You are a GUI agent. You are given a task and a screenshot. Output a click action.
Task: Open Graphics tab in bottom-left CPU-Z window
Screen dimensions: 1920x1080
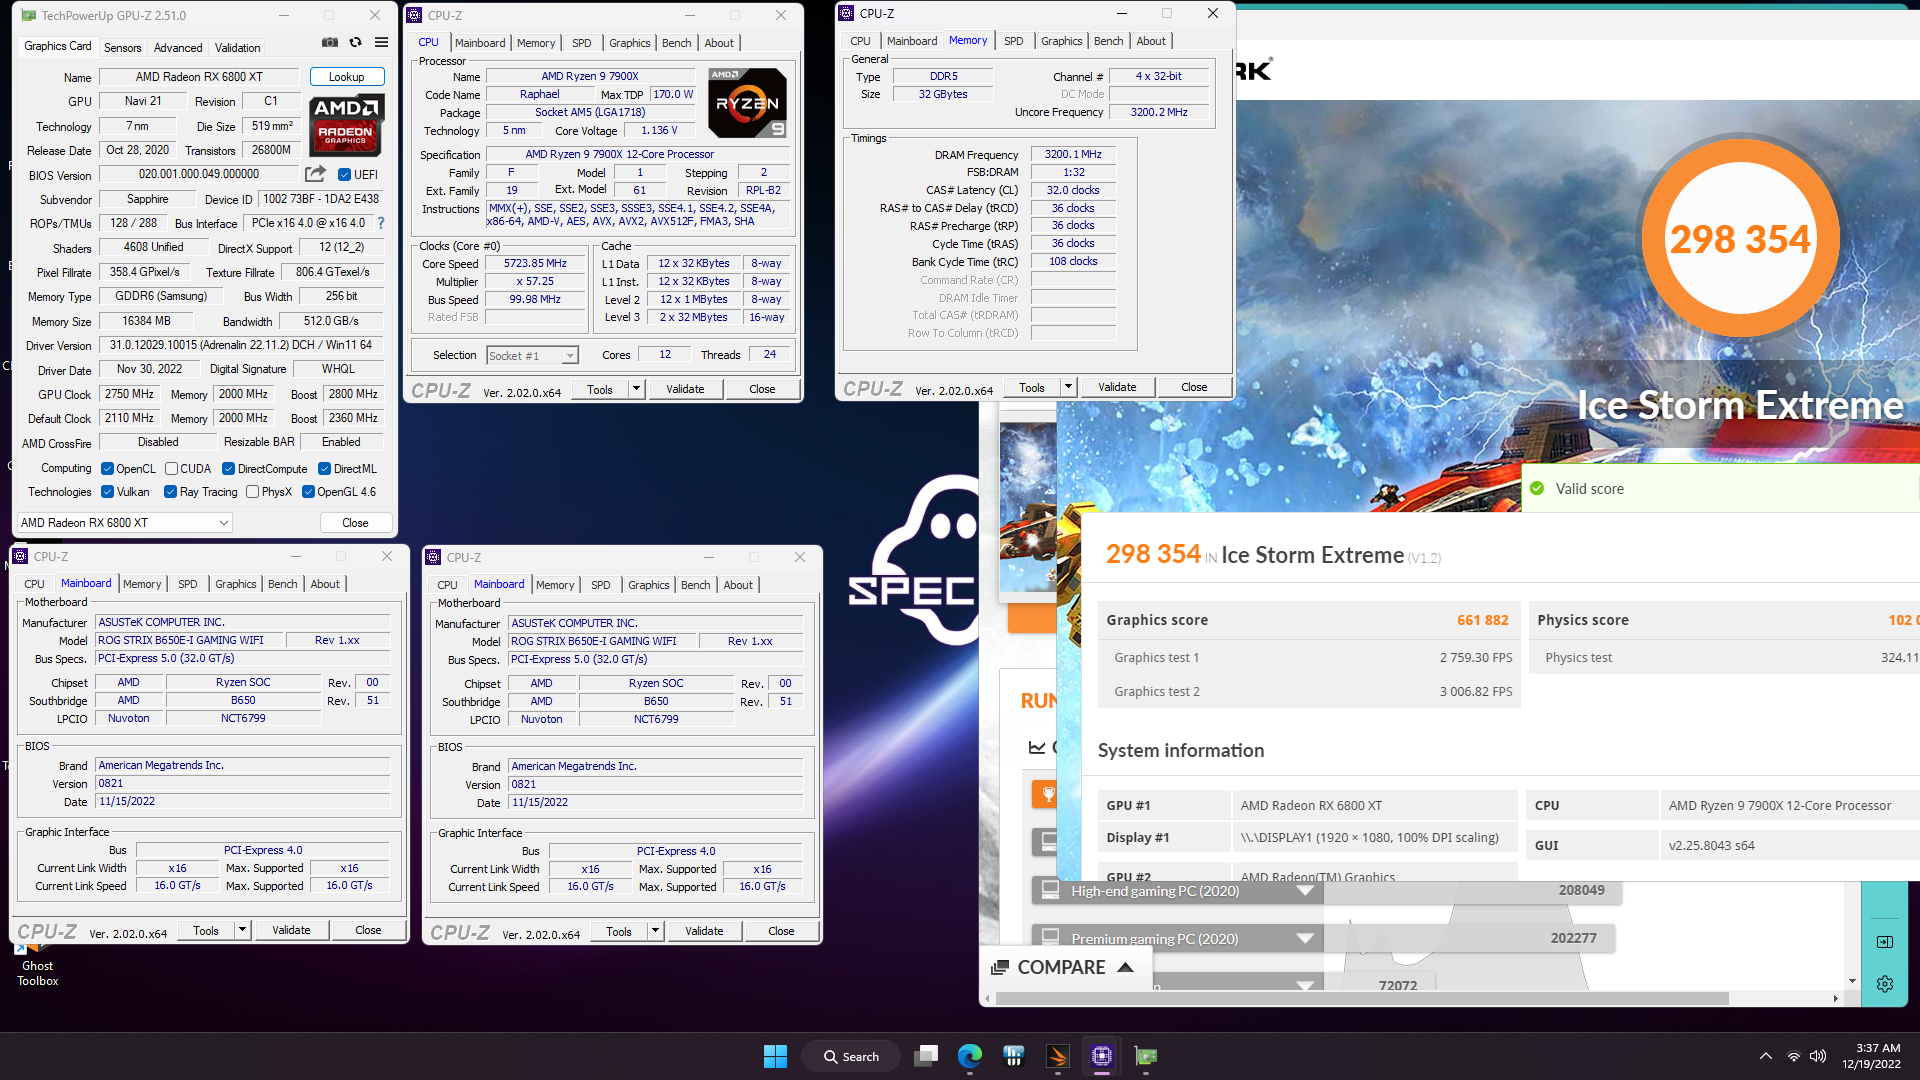pos(235,584)
